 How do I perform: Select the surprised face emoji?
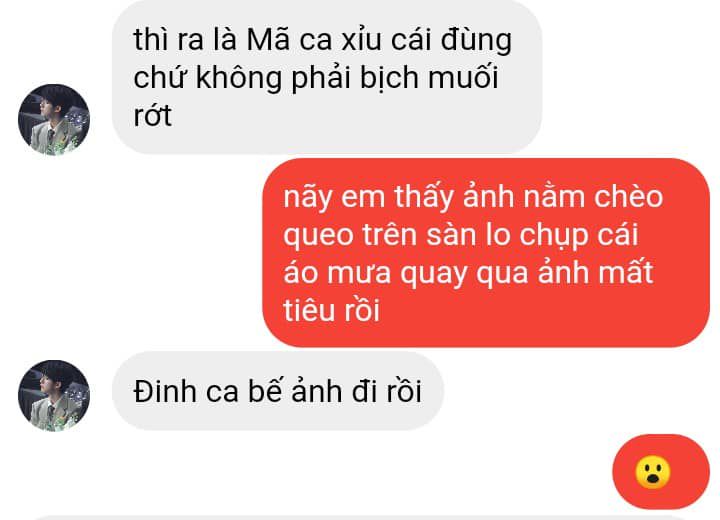(x=652, y=472)
